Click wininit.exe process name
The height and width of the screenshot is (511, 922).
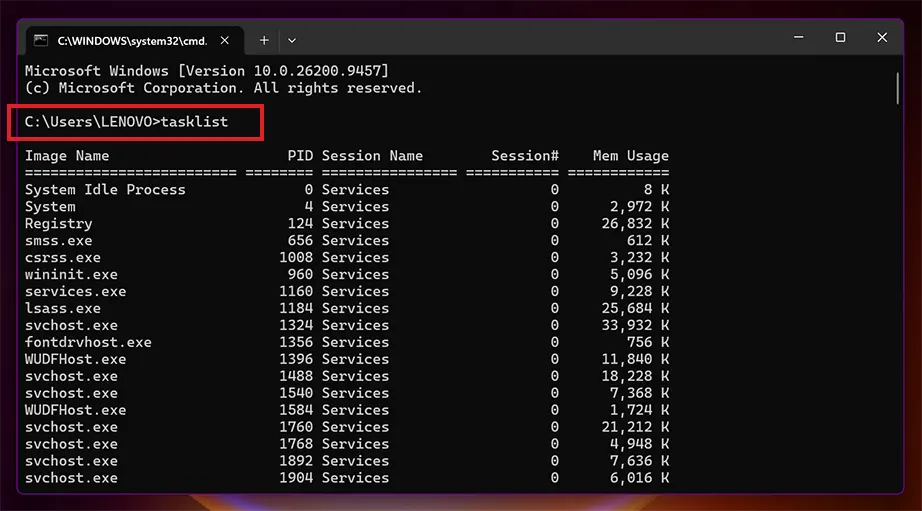point(71,275)
